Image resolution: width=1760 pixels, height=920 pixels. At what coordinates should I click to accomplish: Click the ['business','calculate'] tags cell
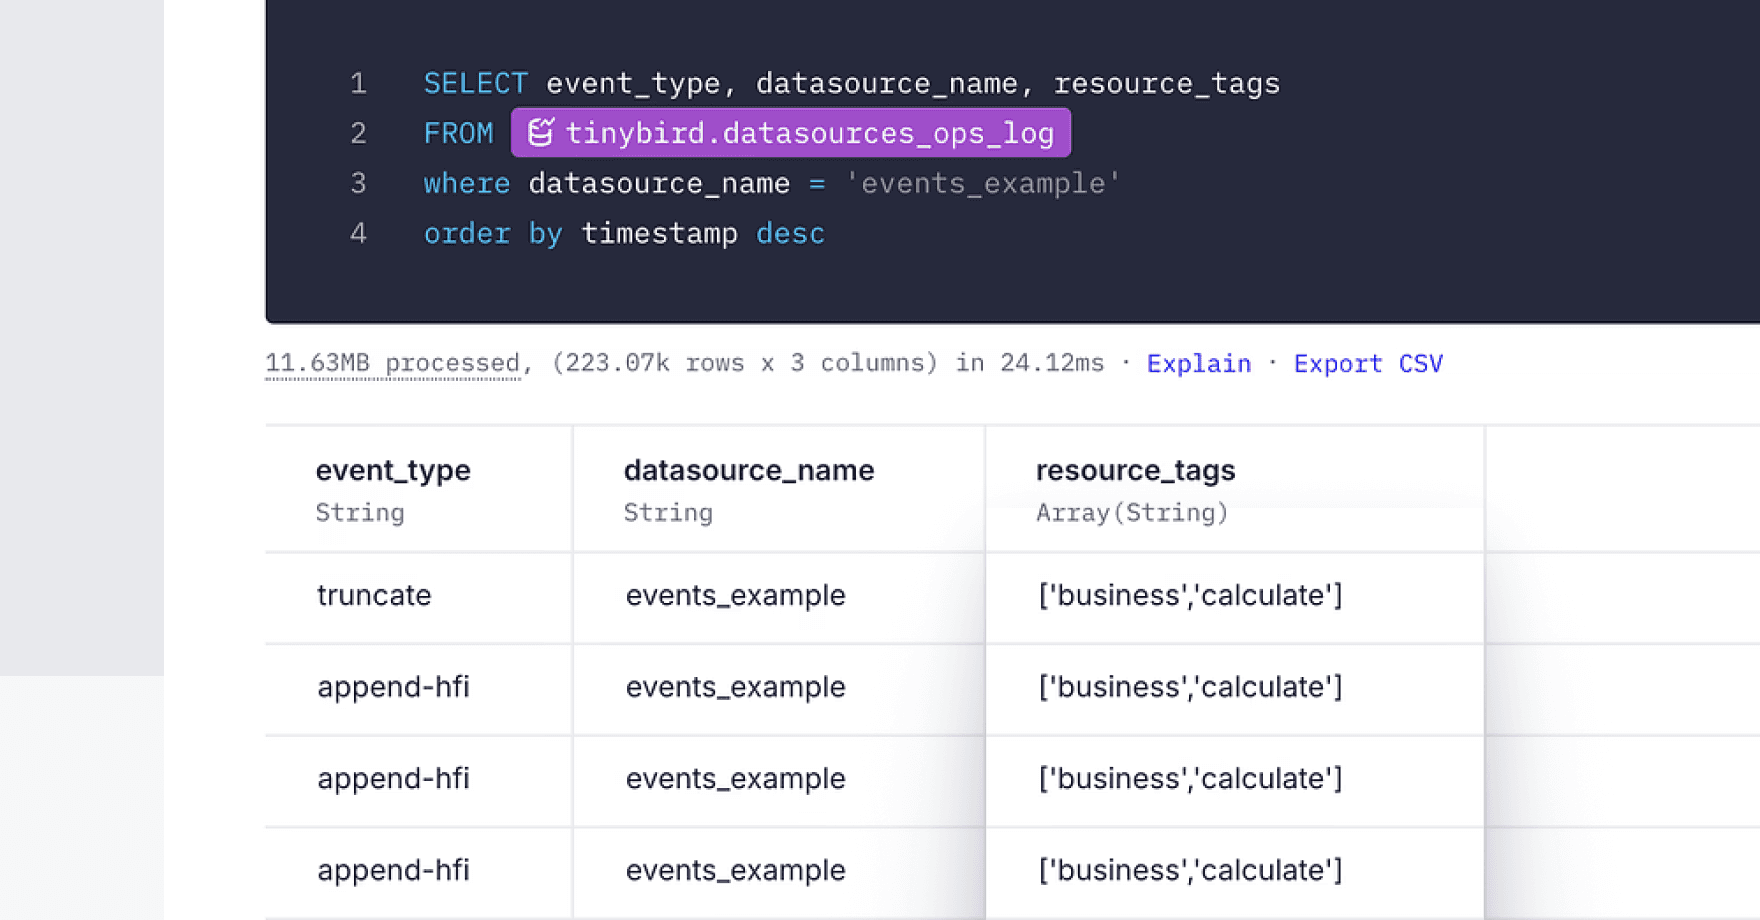[x=1191, y=595]
